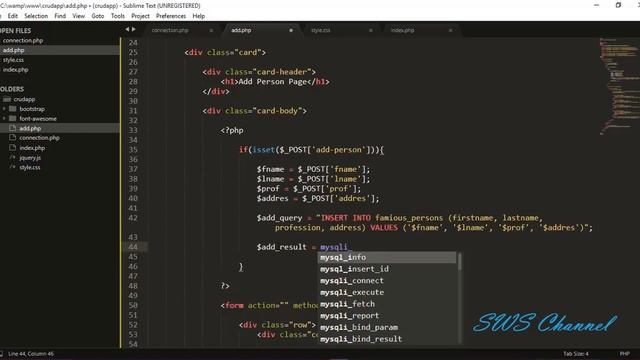
Task: Close the index.php tab
Action: pos(450,30)
